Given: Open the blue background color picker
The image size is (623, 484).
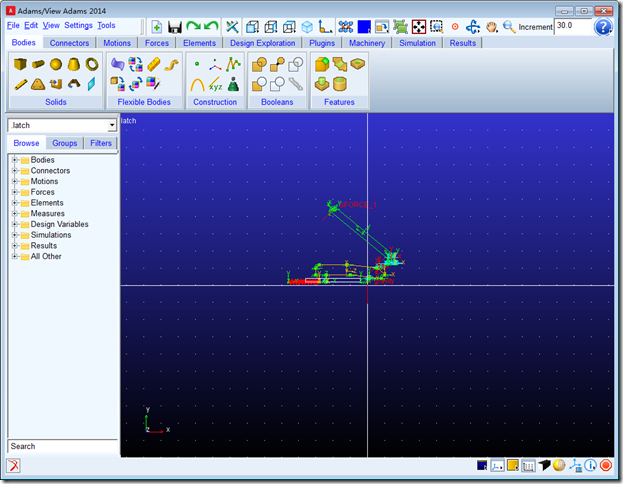Looking at the screenshot, I should (x=364, y=27).
